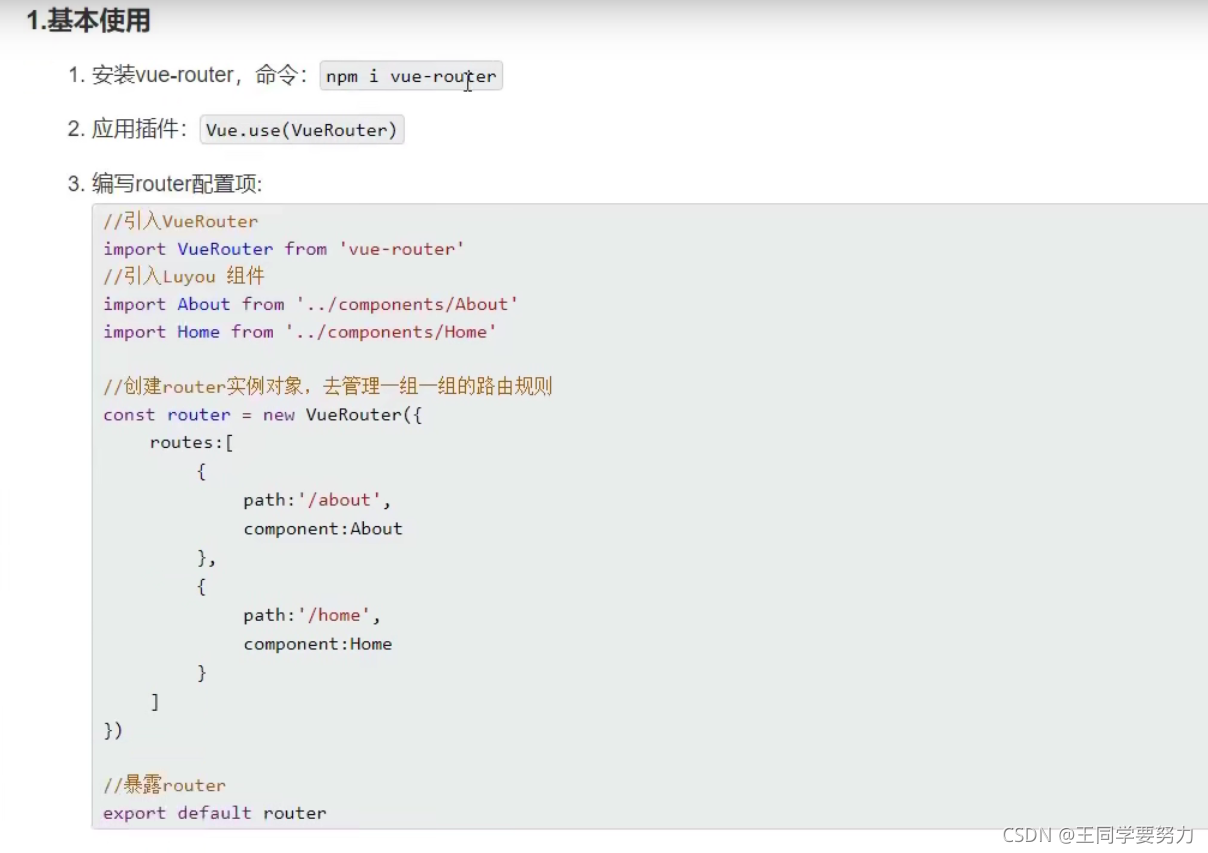Click the line importing About from '../components/About'
Image resolution: width=1208 pixels, height=853 pixels.
point(311,304)
